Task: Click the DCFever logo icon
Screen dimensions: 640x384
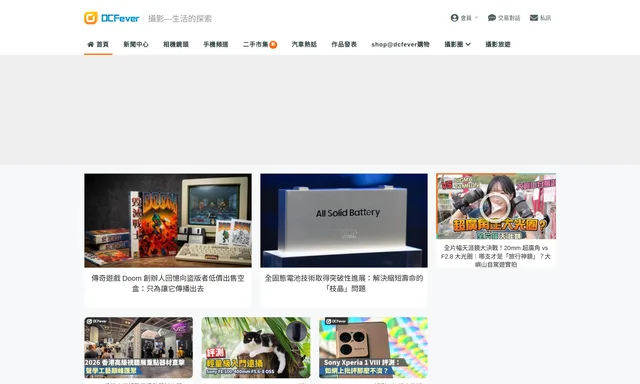Action: (91, 18)
